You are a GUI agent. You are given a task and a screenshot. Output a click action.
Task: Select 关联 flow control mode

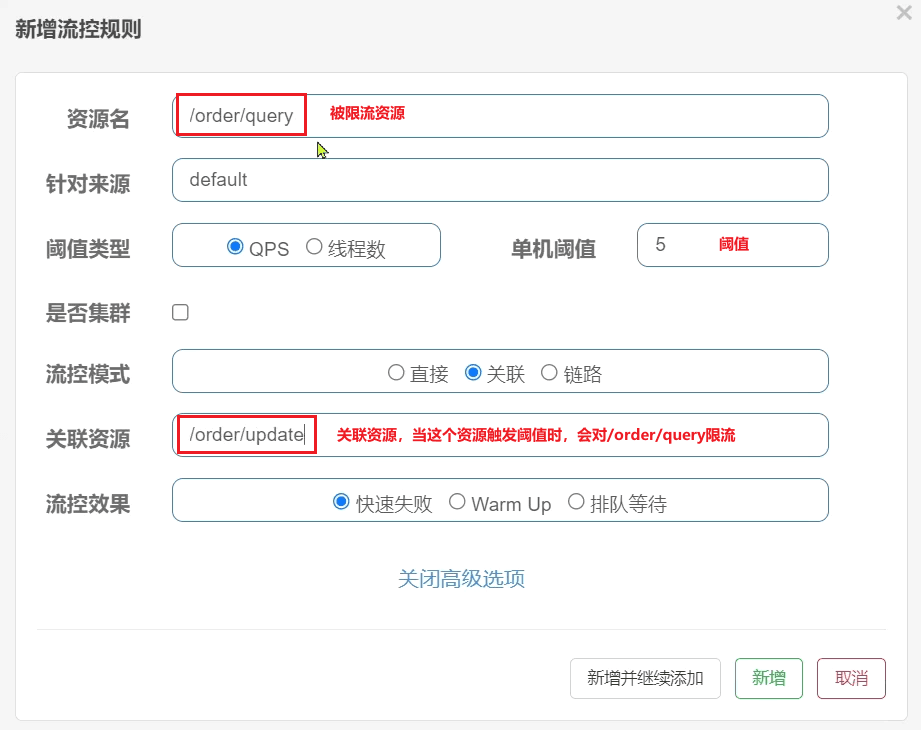click(x=474, y=373)
